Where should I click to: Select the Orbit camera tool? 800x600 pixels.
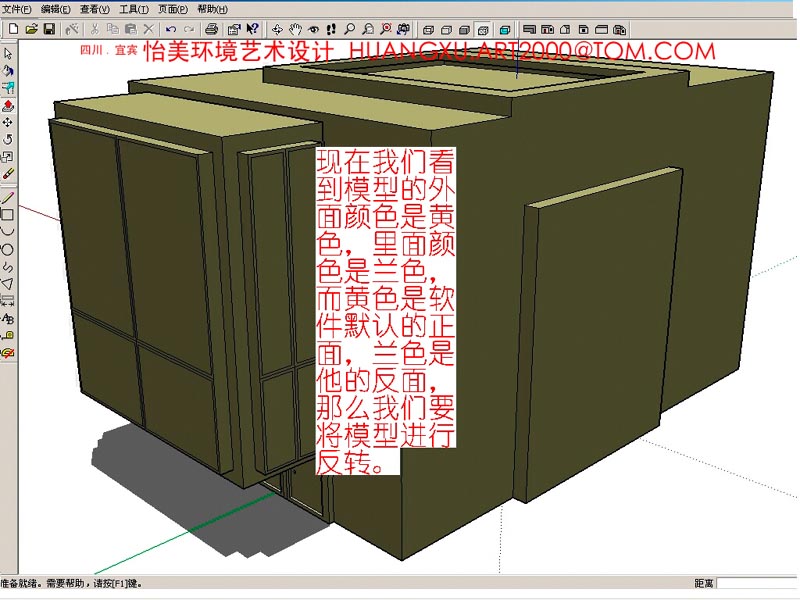[x=277, y=29]
